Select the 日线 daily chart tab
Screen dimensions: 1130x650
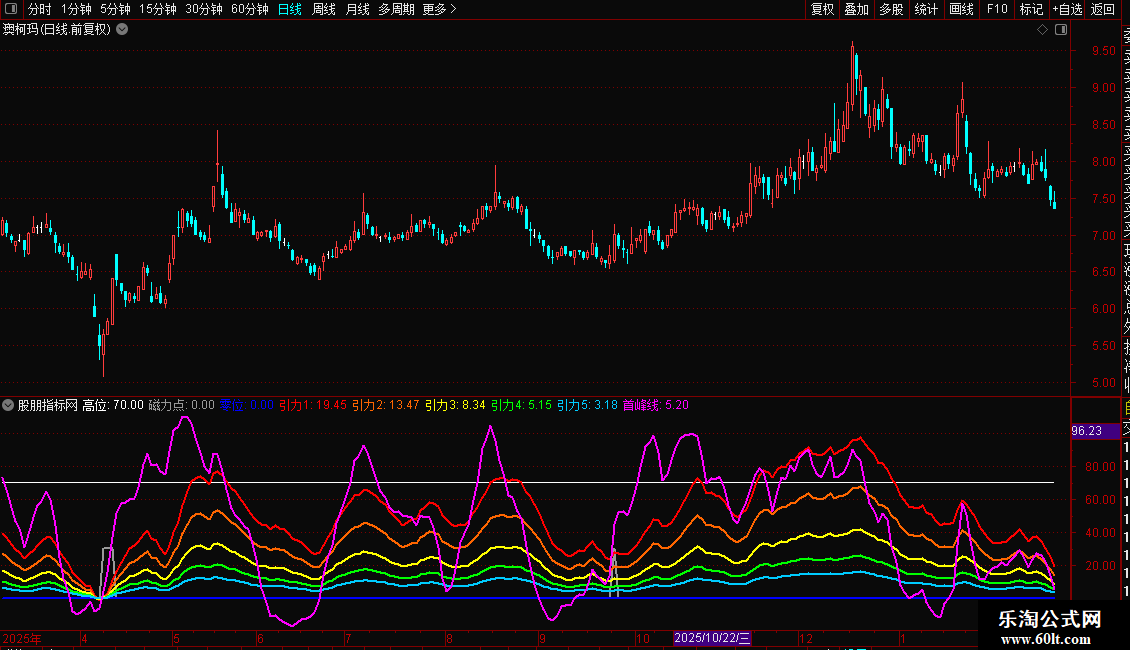tap(290, 9)
